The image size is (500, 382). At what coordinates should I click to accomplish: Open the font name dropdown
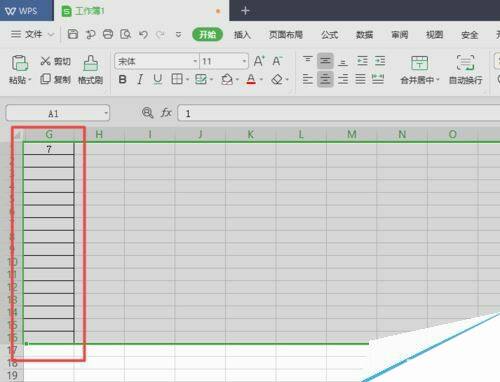click(x=195, y=61)
